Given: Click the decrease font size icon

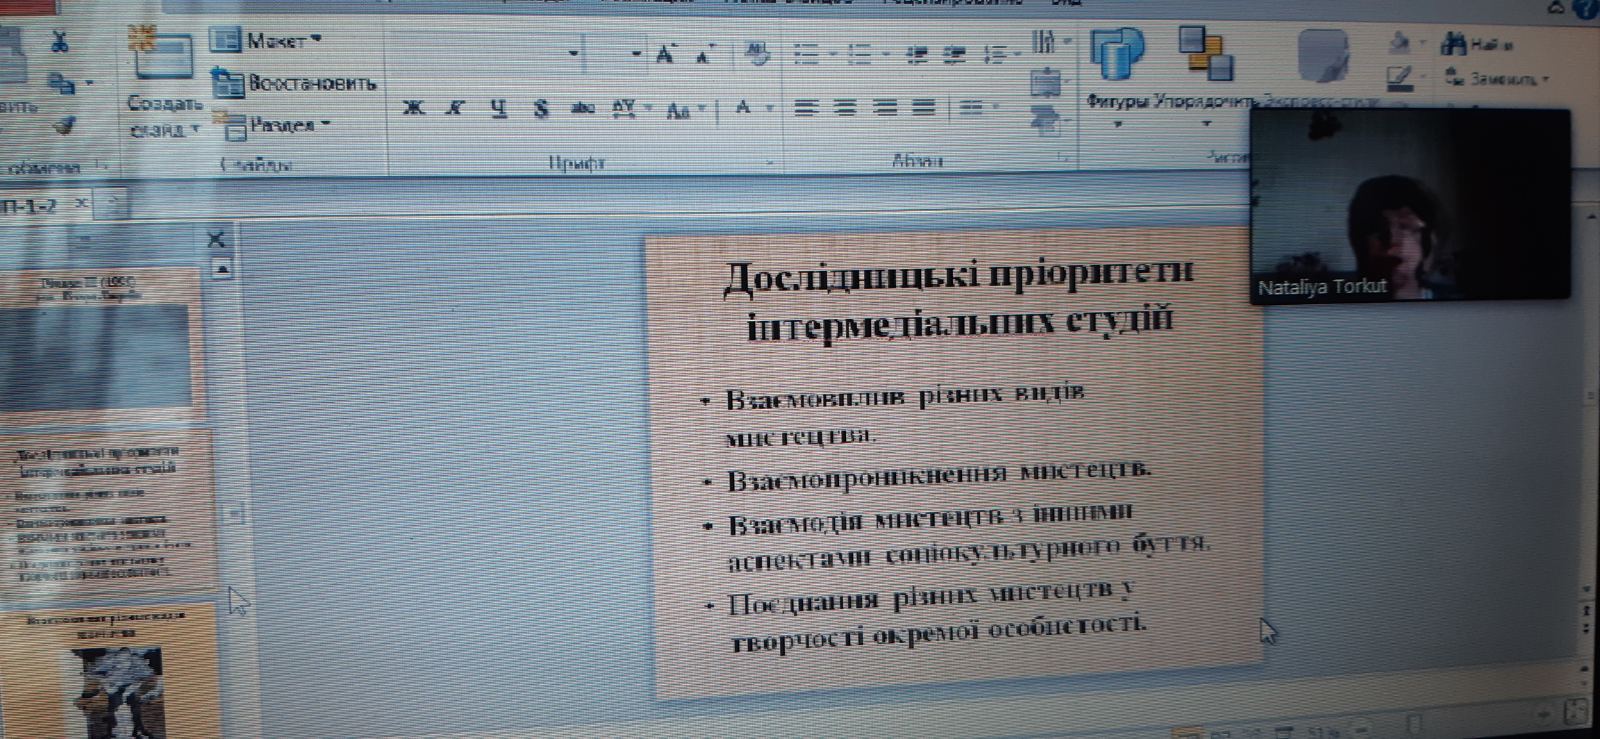Looking at the screenshot, I should [705, 54].
